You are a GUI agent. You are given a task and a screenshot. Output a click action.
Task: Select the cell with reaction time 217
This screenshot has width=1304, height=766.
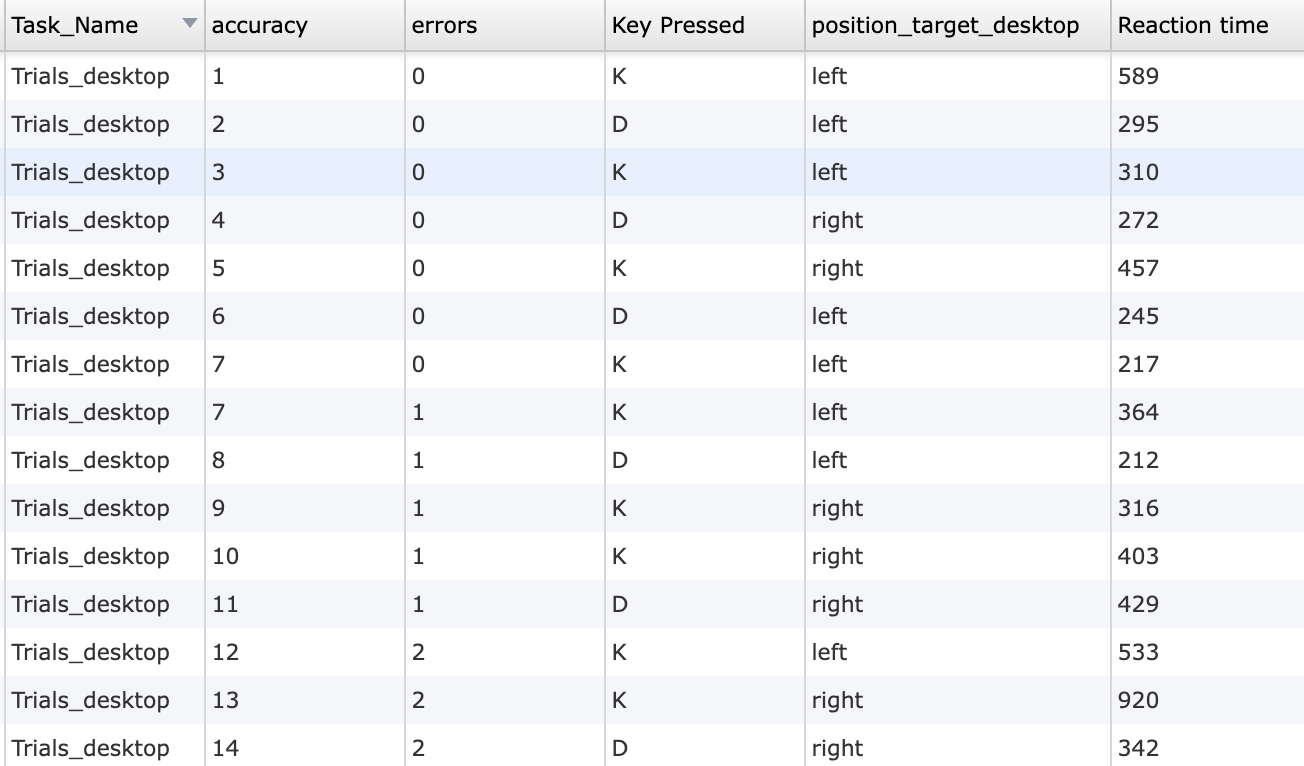(1138, 364)
